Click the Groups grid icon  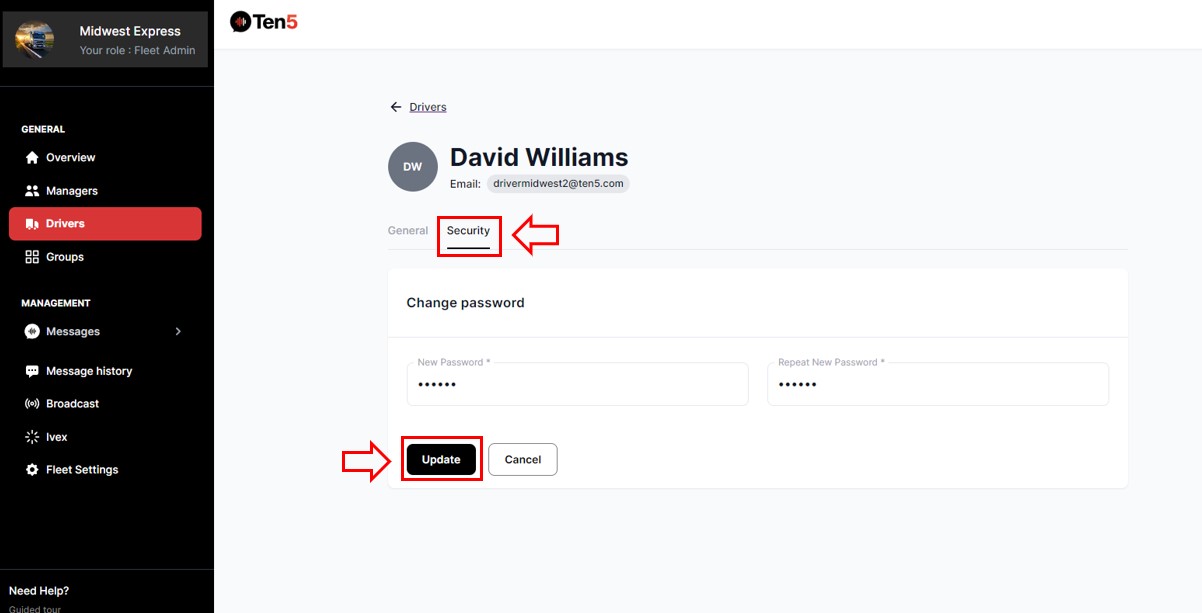[32, 257]
